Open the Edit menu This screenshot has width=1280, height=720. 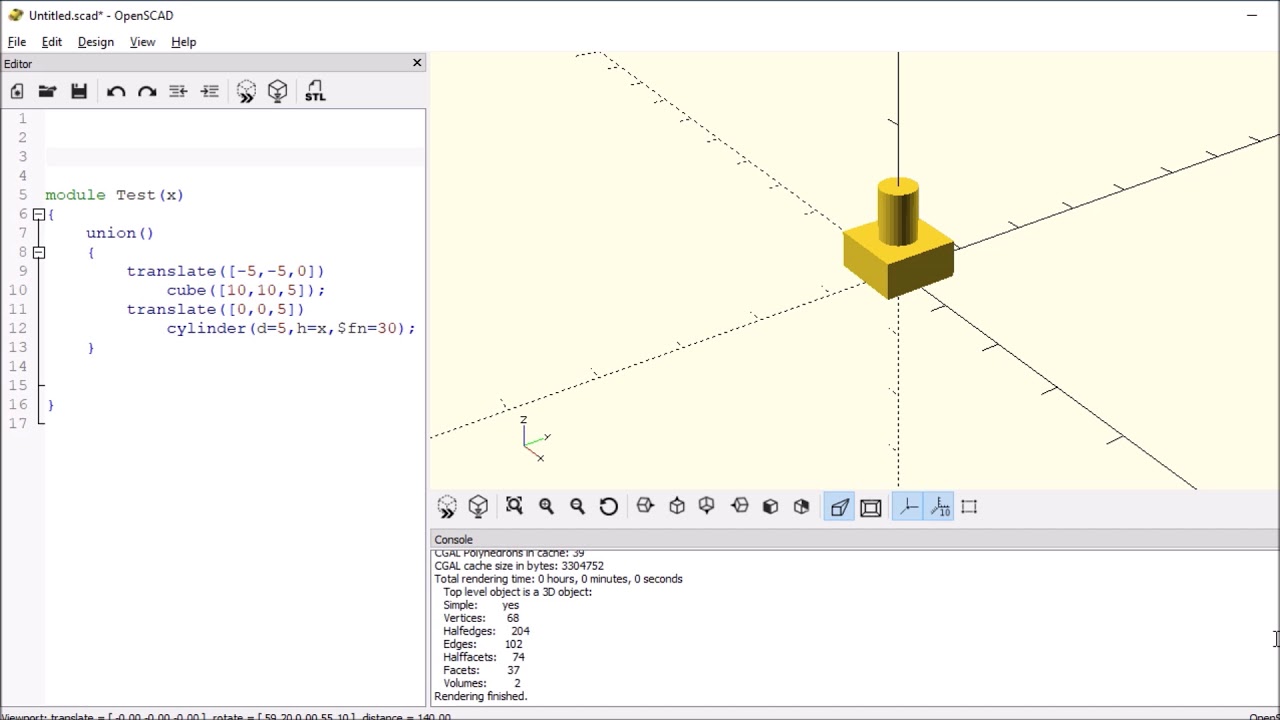click(51, 42)
